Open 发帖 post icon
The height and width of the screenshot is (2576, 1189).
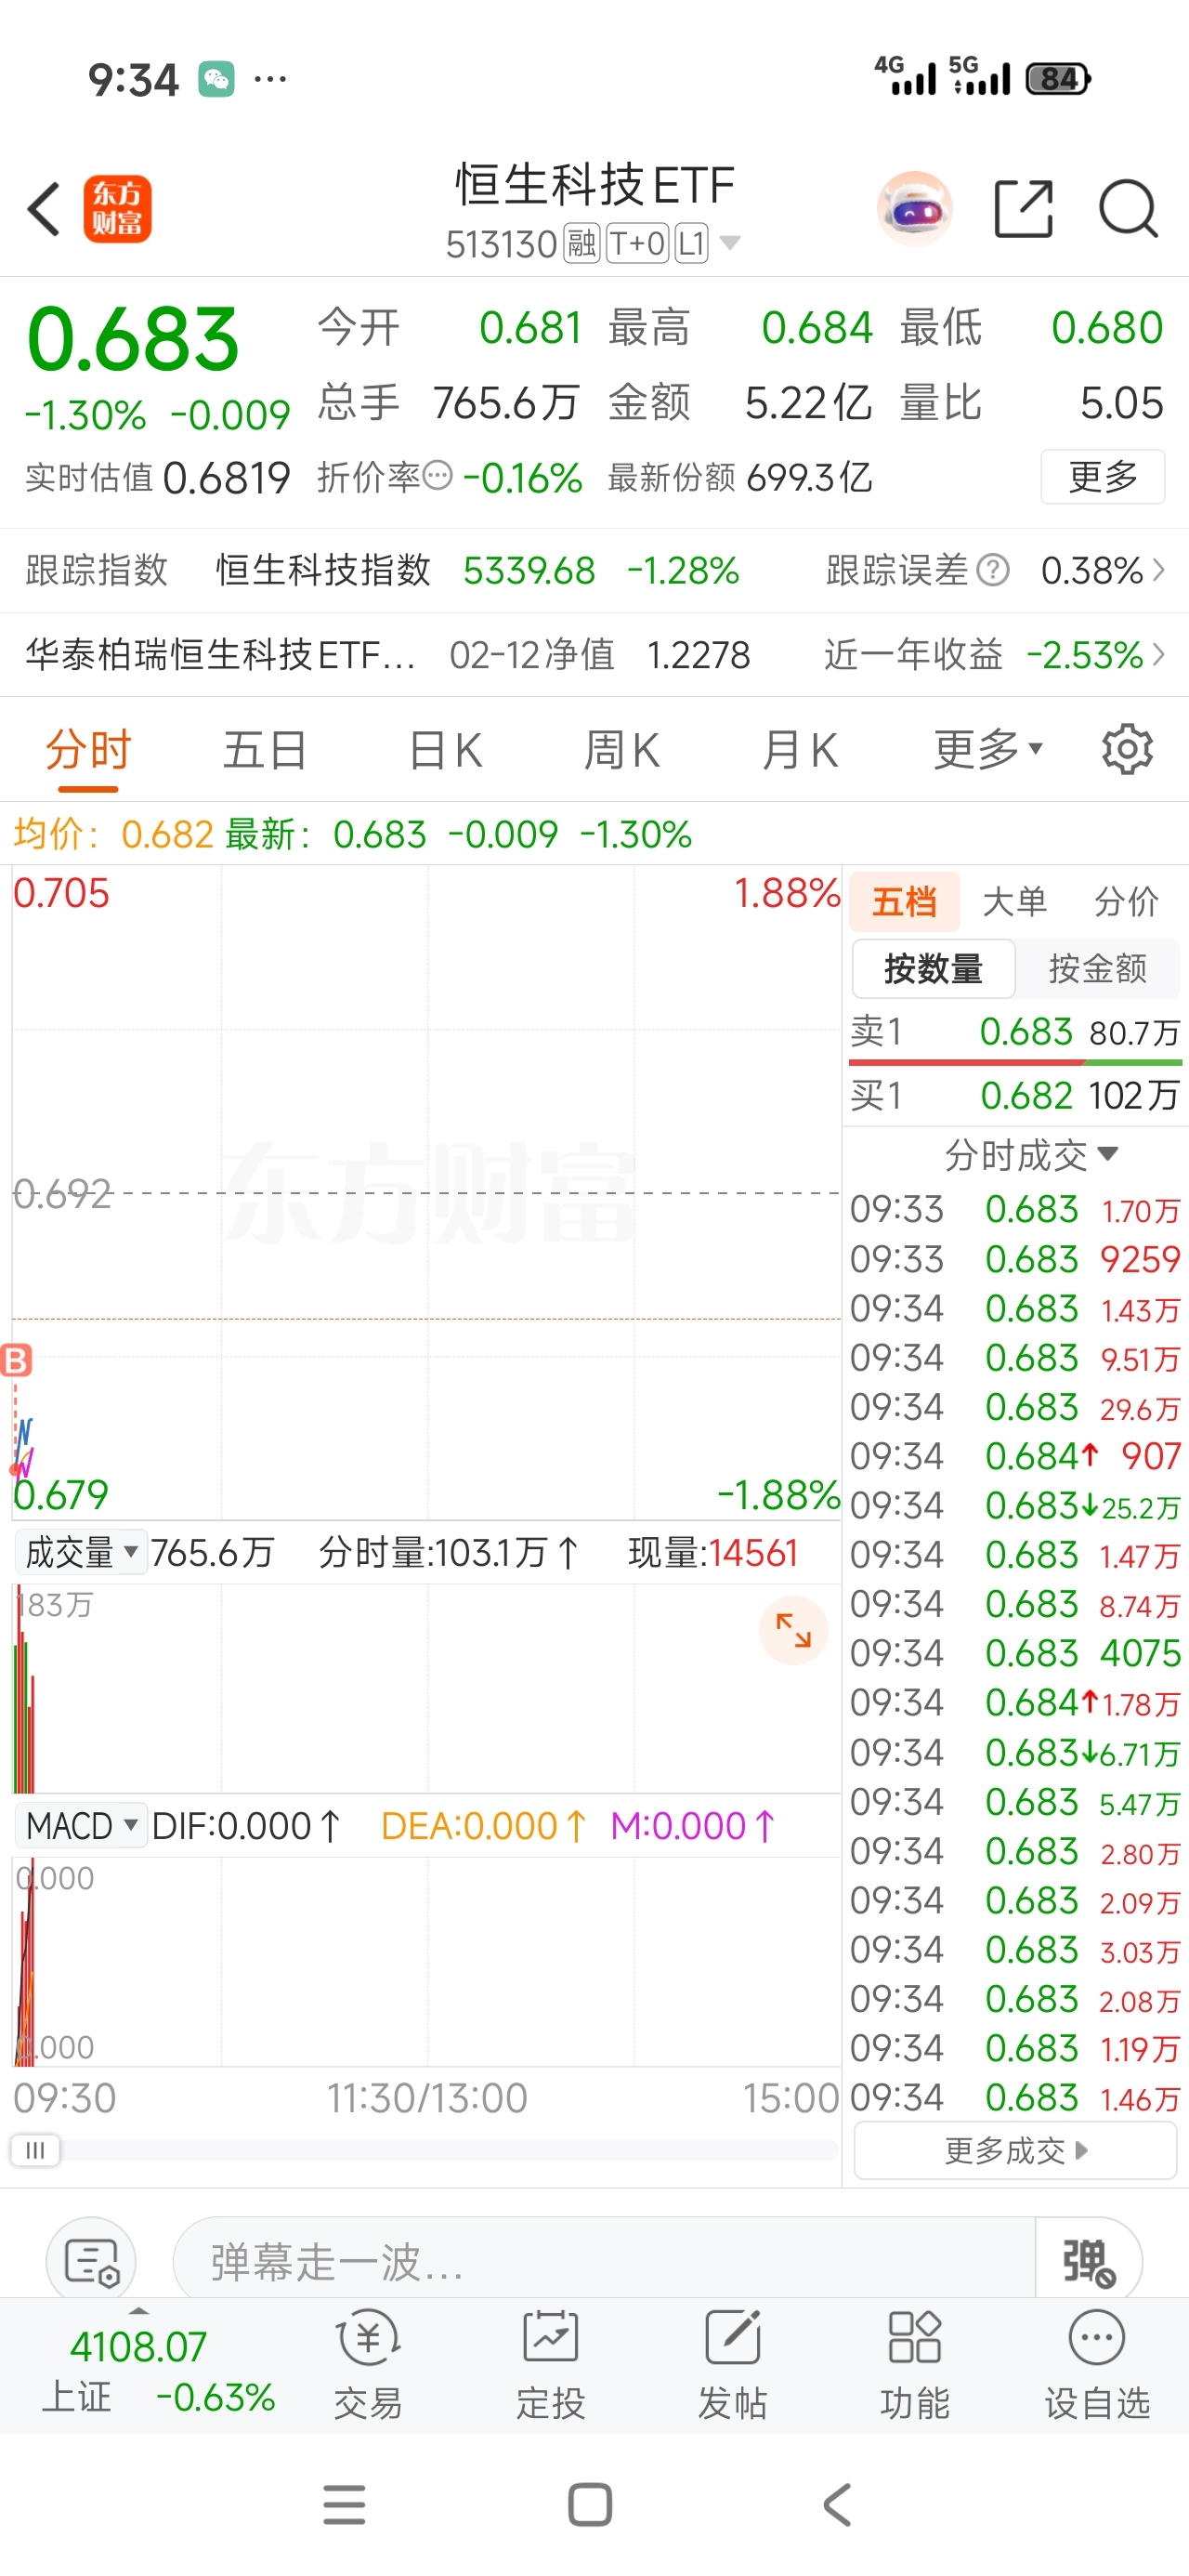point(732,2364)
